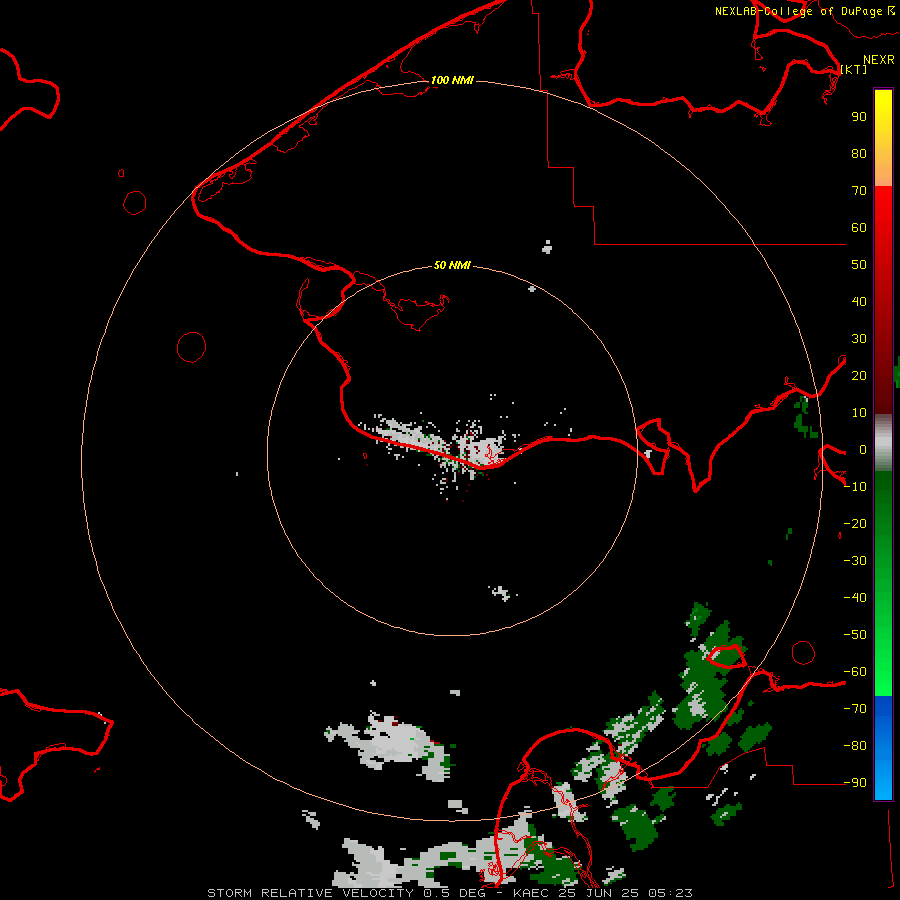
Task: Click the -30 value on velocity scale
Action: point(855,561)
